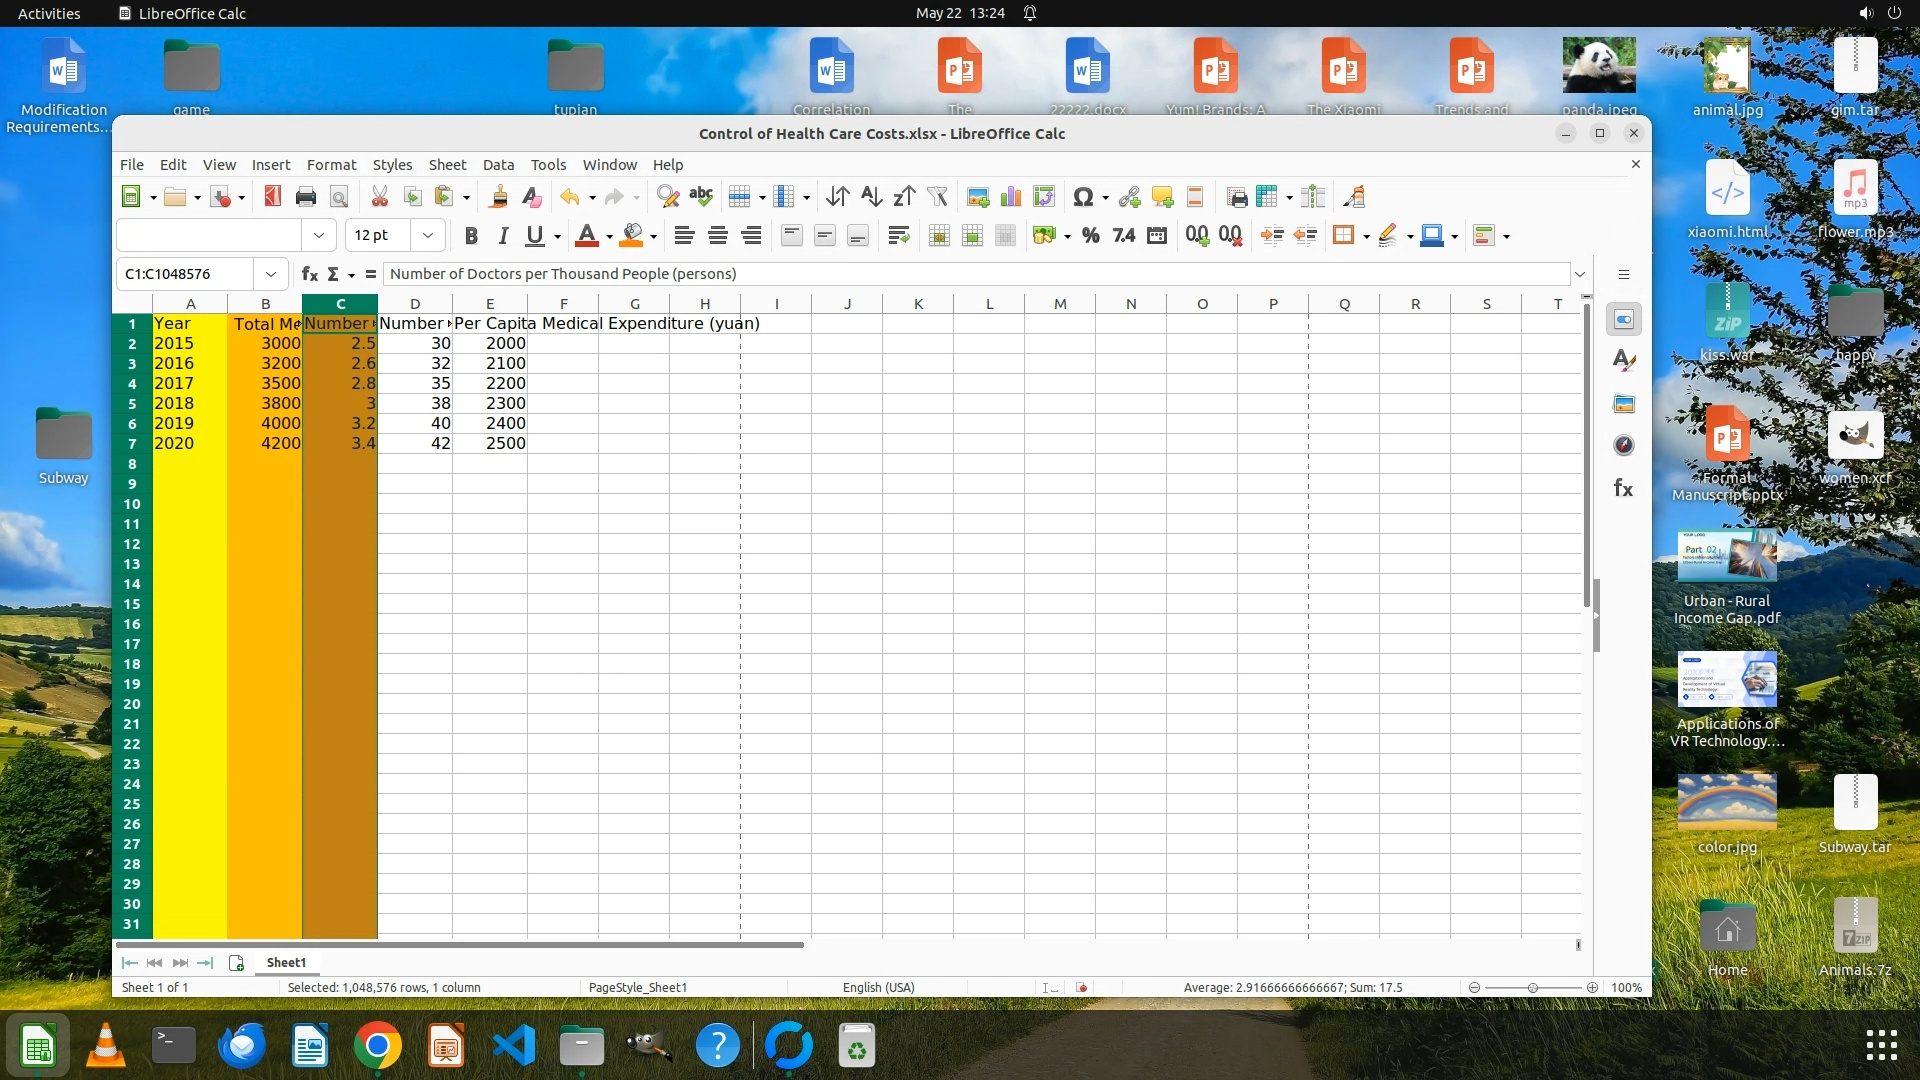
Task: Click the Clone Formatting paintbrush icon
Action: 498,197
